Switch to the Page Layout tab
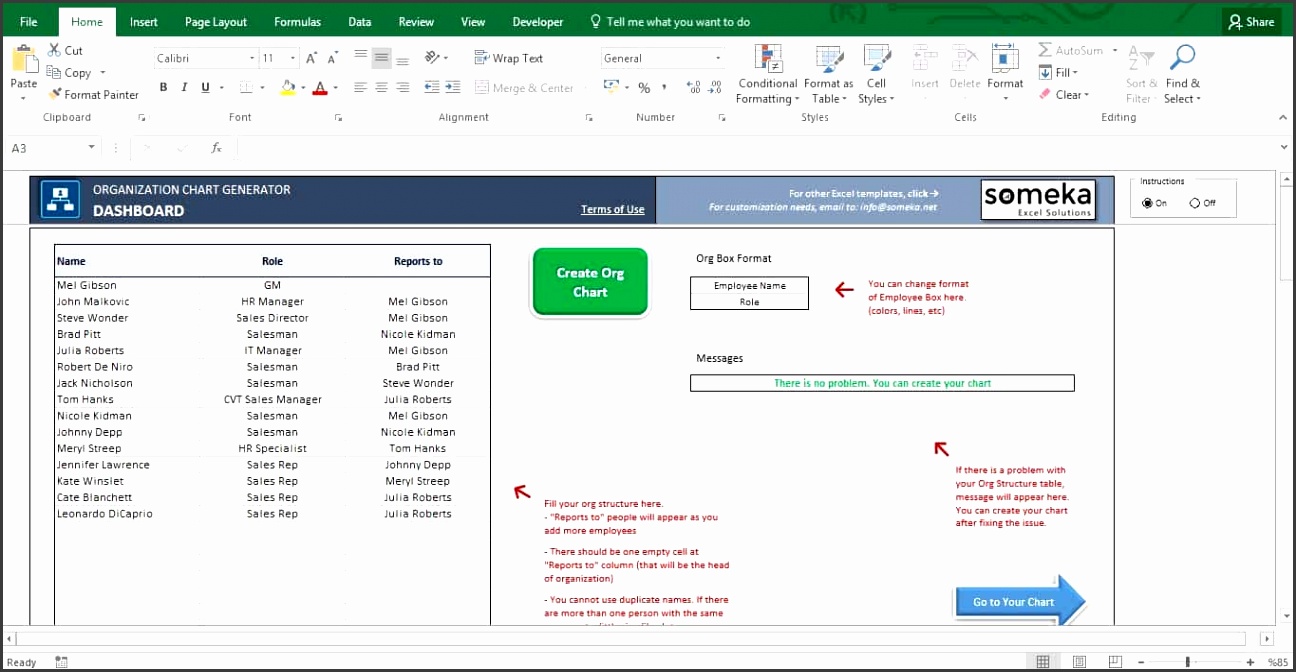Screen dimensions: 1296x672 [x=215, y=22]
